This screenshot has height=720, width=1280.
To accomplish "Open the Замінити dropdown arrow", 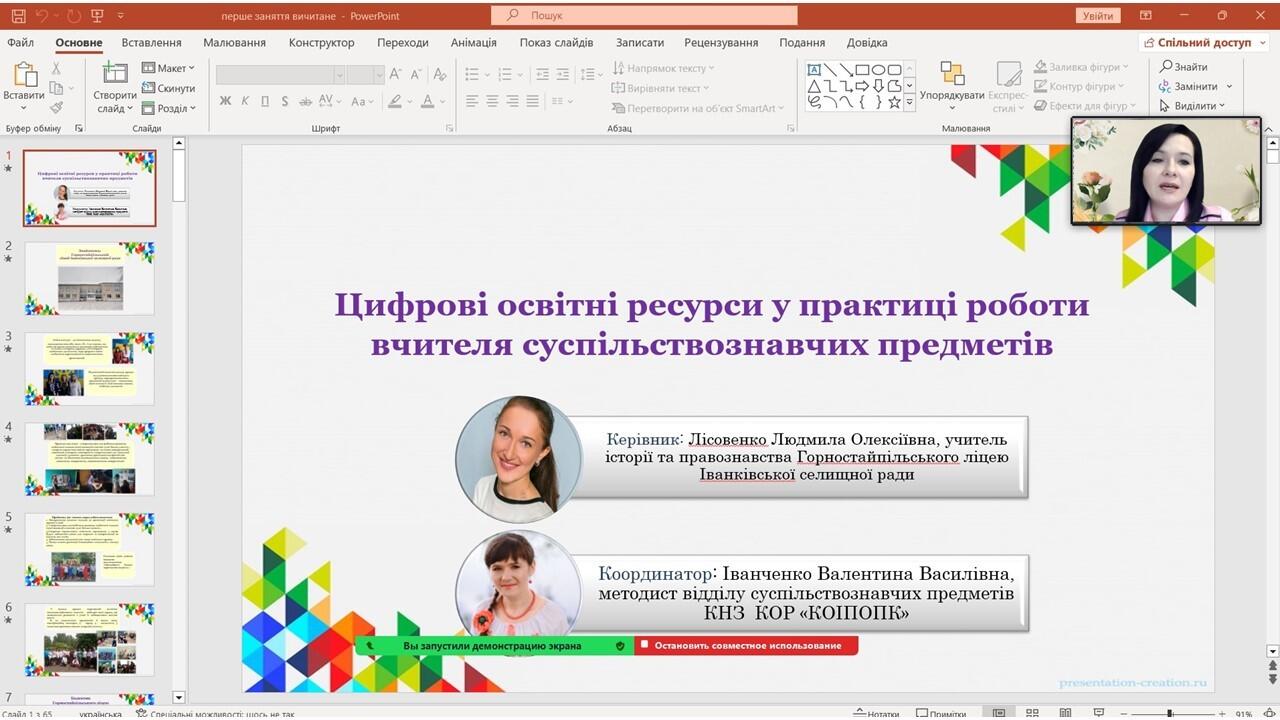I will tap(1229, 87).
